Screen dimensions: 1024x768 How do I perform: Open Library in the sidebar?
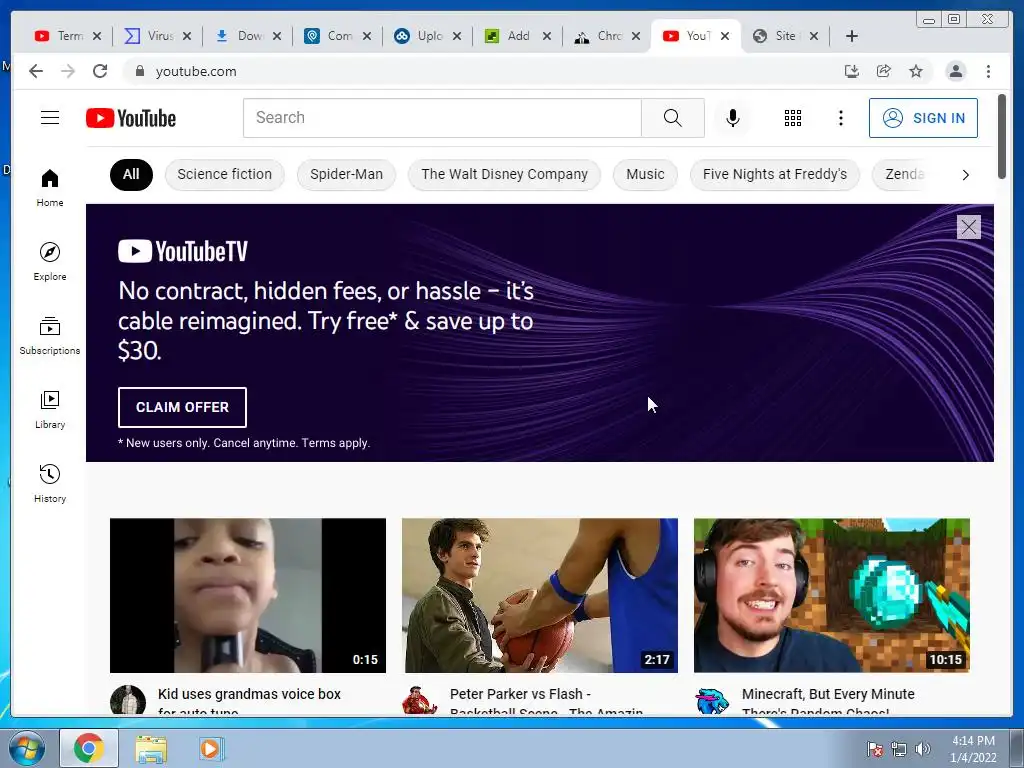(50, 409)
